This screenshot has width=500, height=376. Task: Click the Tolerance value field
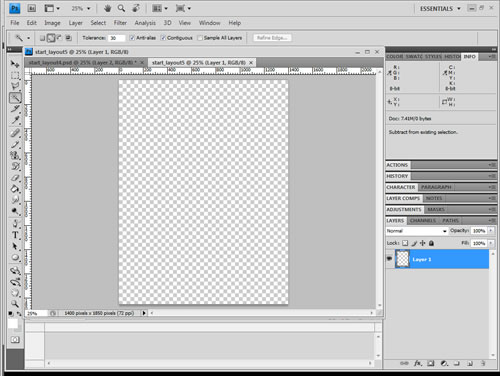116,38
